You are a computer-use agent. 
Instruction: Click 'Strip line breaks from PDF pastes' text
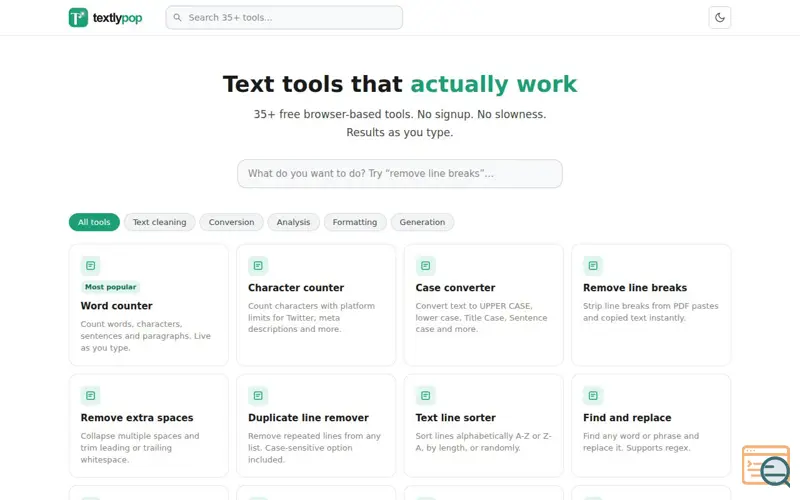coord(651,312)
